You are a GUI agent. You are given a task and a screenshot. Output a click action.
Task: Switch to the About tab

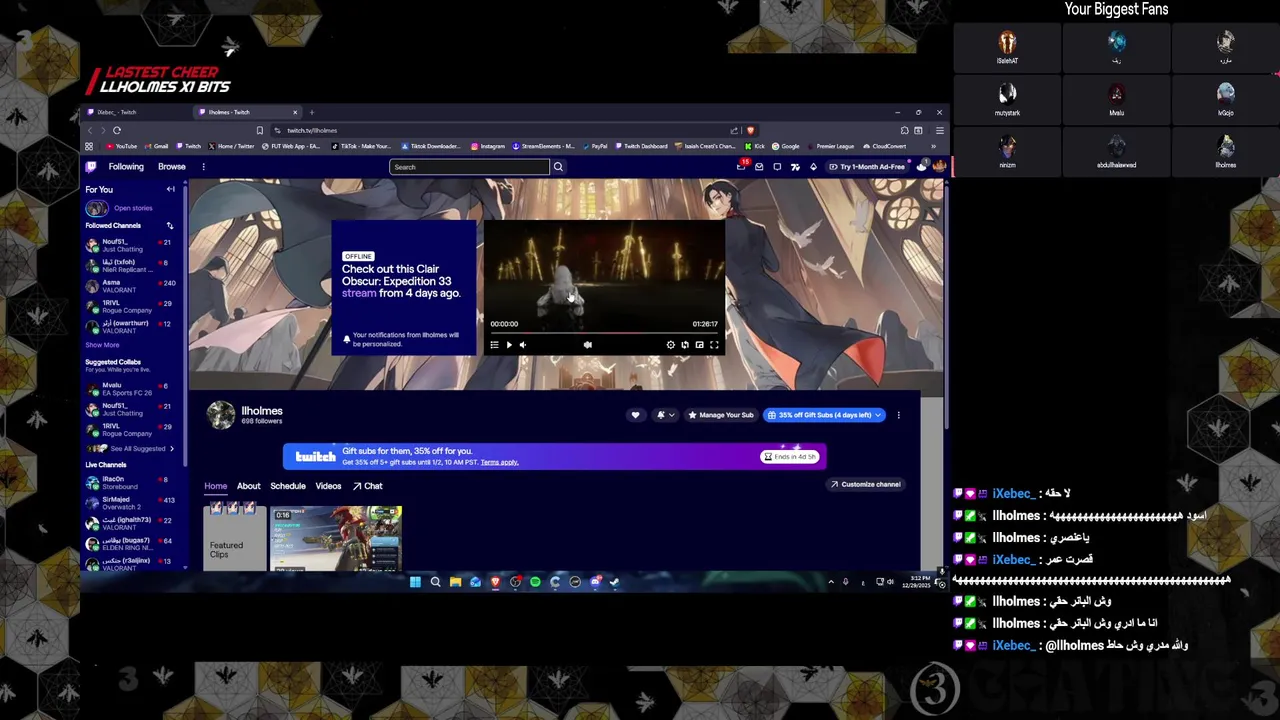[x=248, y=486]
